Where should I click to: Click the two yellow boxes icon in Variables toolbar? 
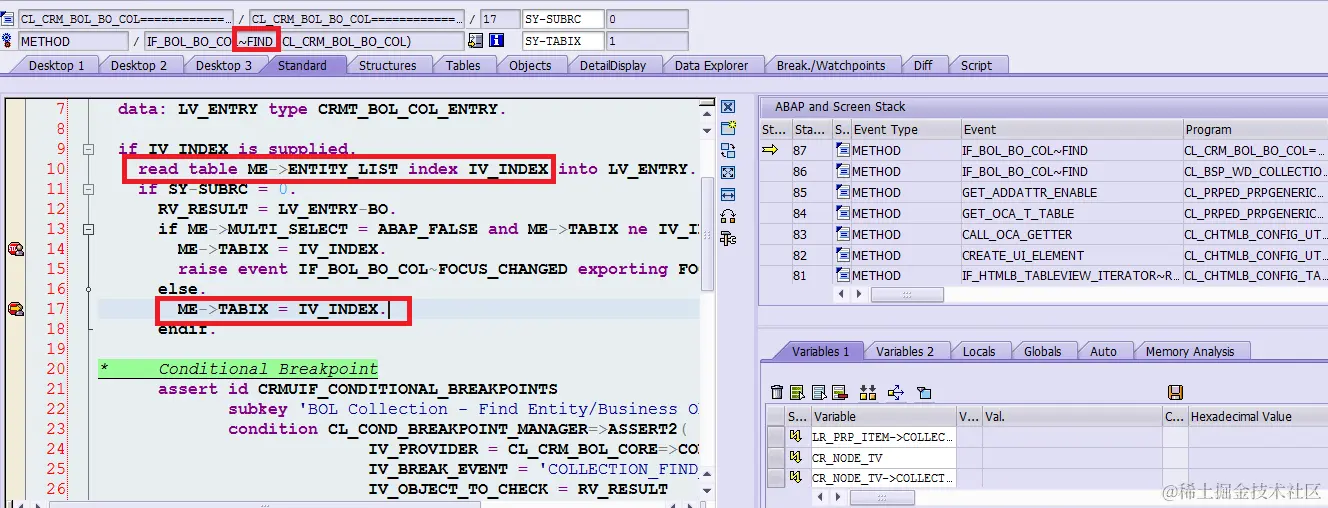867,392
